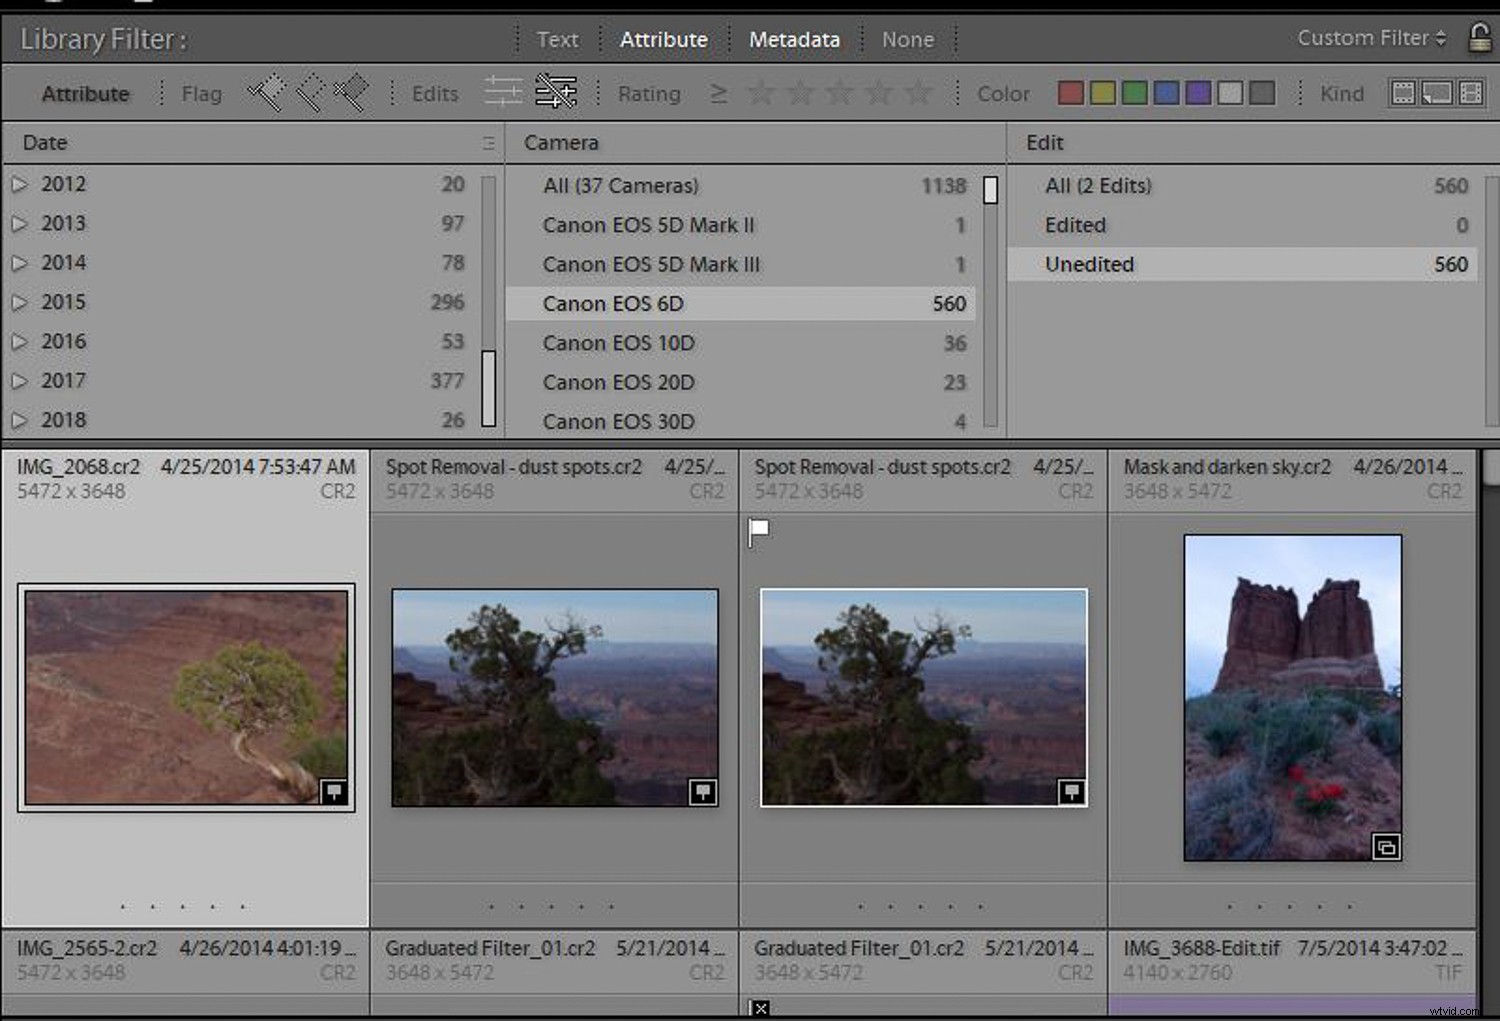
Task: Open the Custom Filter dropdown
Action: tap(1371, 38)
